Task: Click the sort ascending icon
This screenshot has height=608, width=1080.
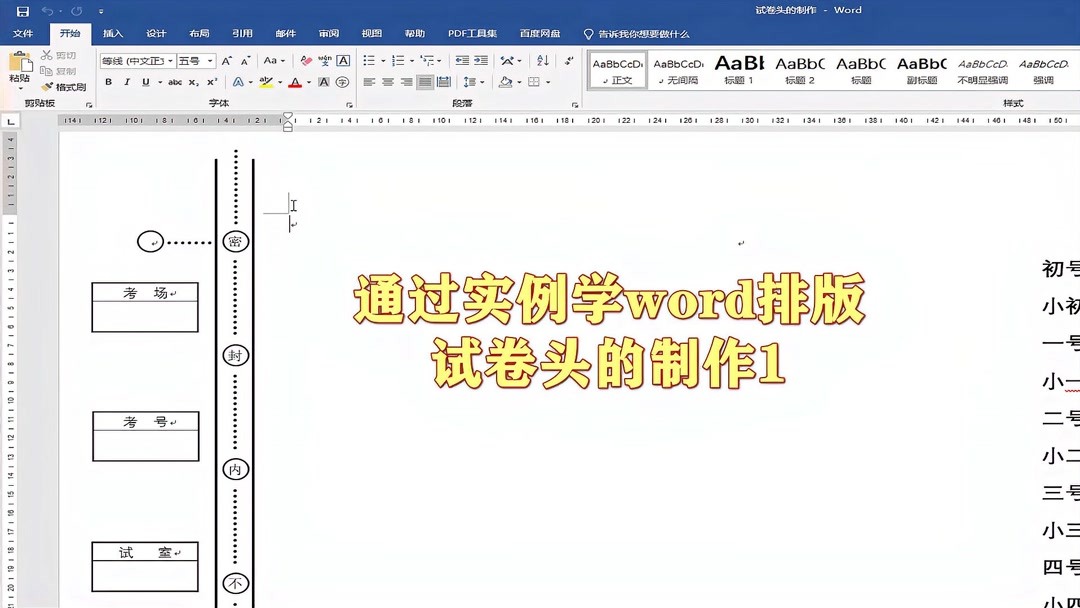Action: (x=544, y=60)
